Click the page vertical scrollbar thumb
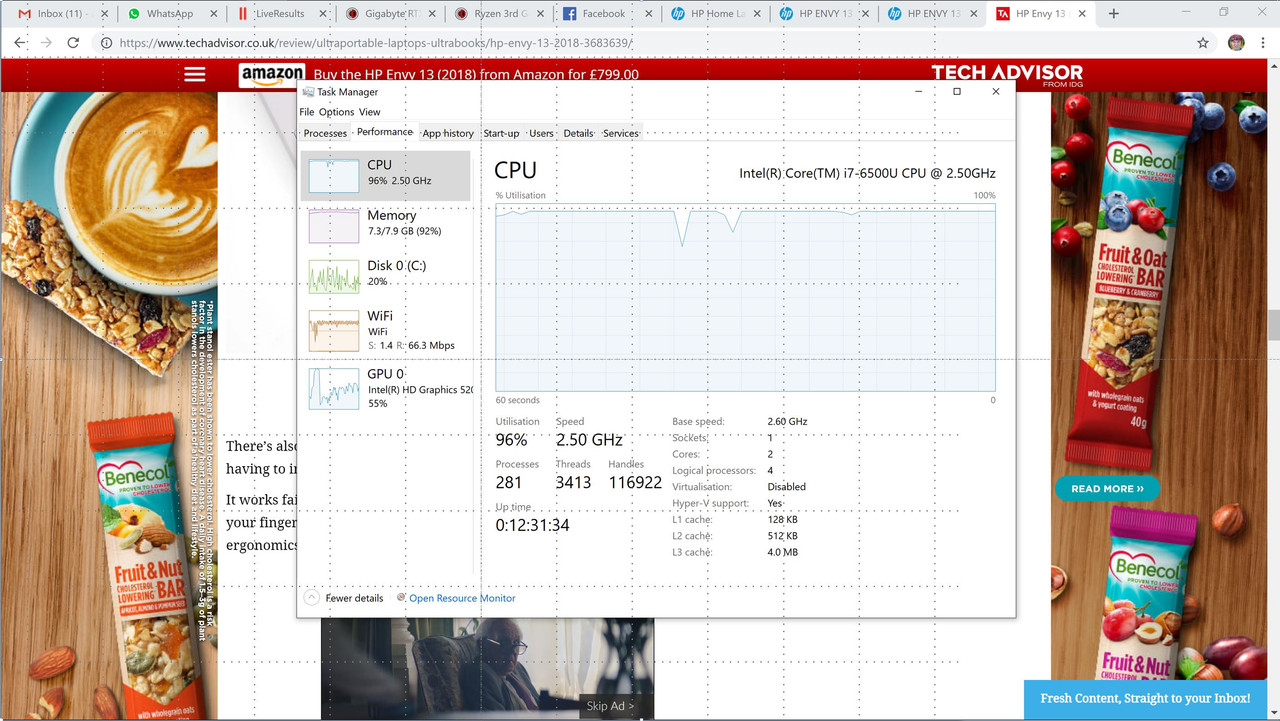This screenshot has height=721, width=1280. [x=1273, y=326]
